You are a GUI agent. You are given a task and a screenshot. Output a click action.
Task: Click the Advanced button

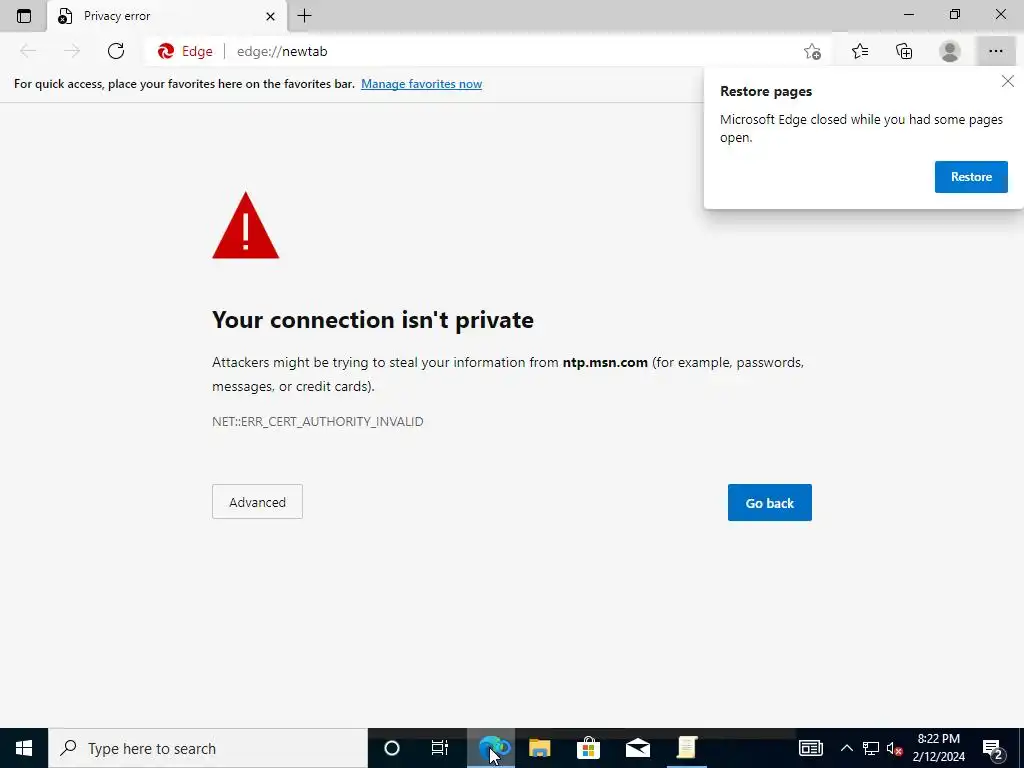pyautogui.click(x=257, y=502)
